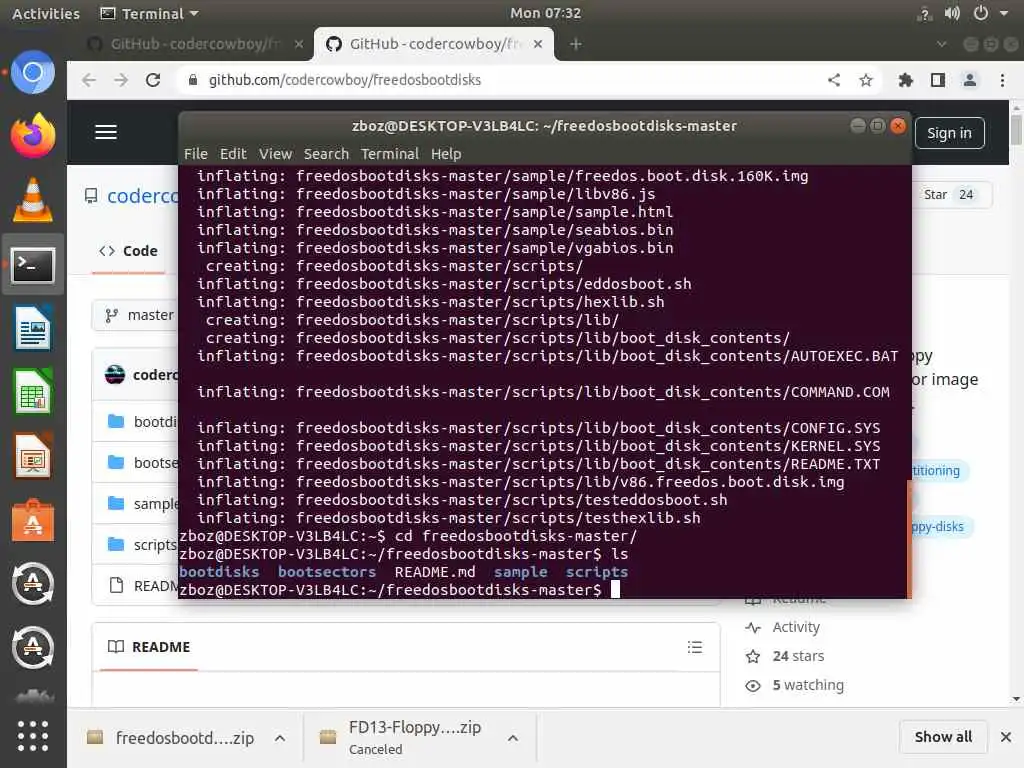Close the first GitHub tab
The height and width of the screenshot is (768, 1024).
298,44
